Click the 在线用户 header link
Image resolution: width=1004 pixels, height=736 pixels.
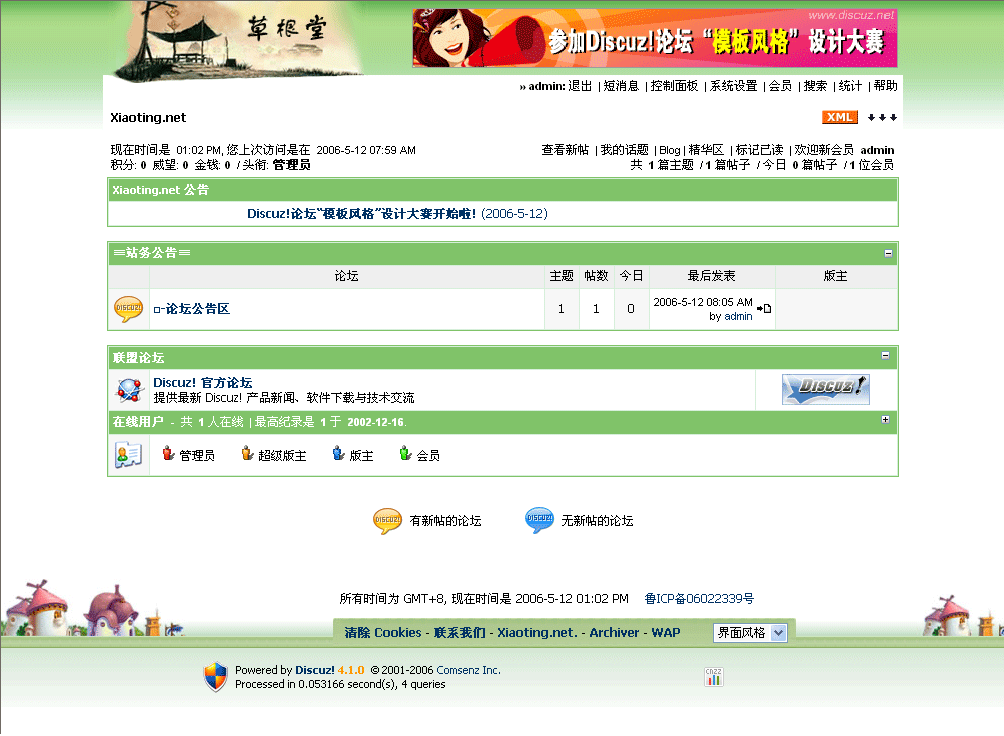pyautogui.click(x=138, y=421)
